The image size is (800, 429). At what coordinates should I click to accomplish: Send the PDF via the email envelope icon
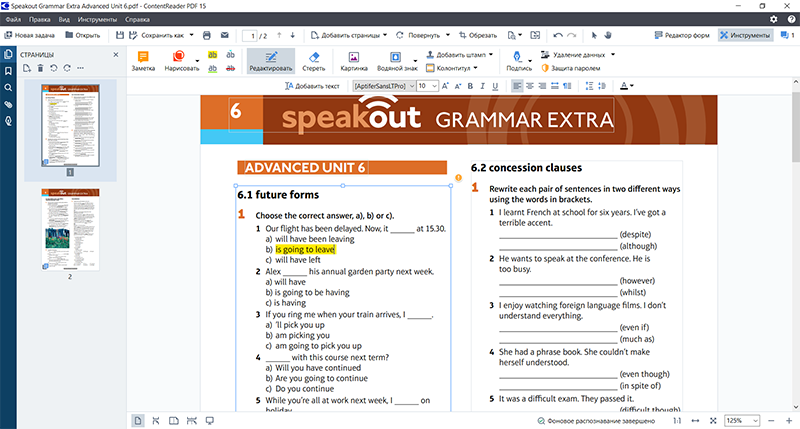(224, 35)
